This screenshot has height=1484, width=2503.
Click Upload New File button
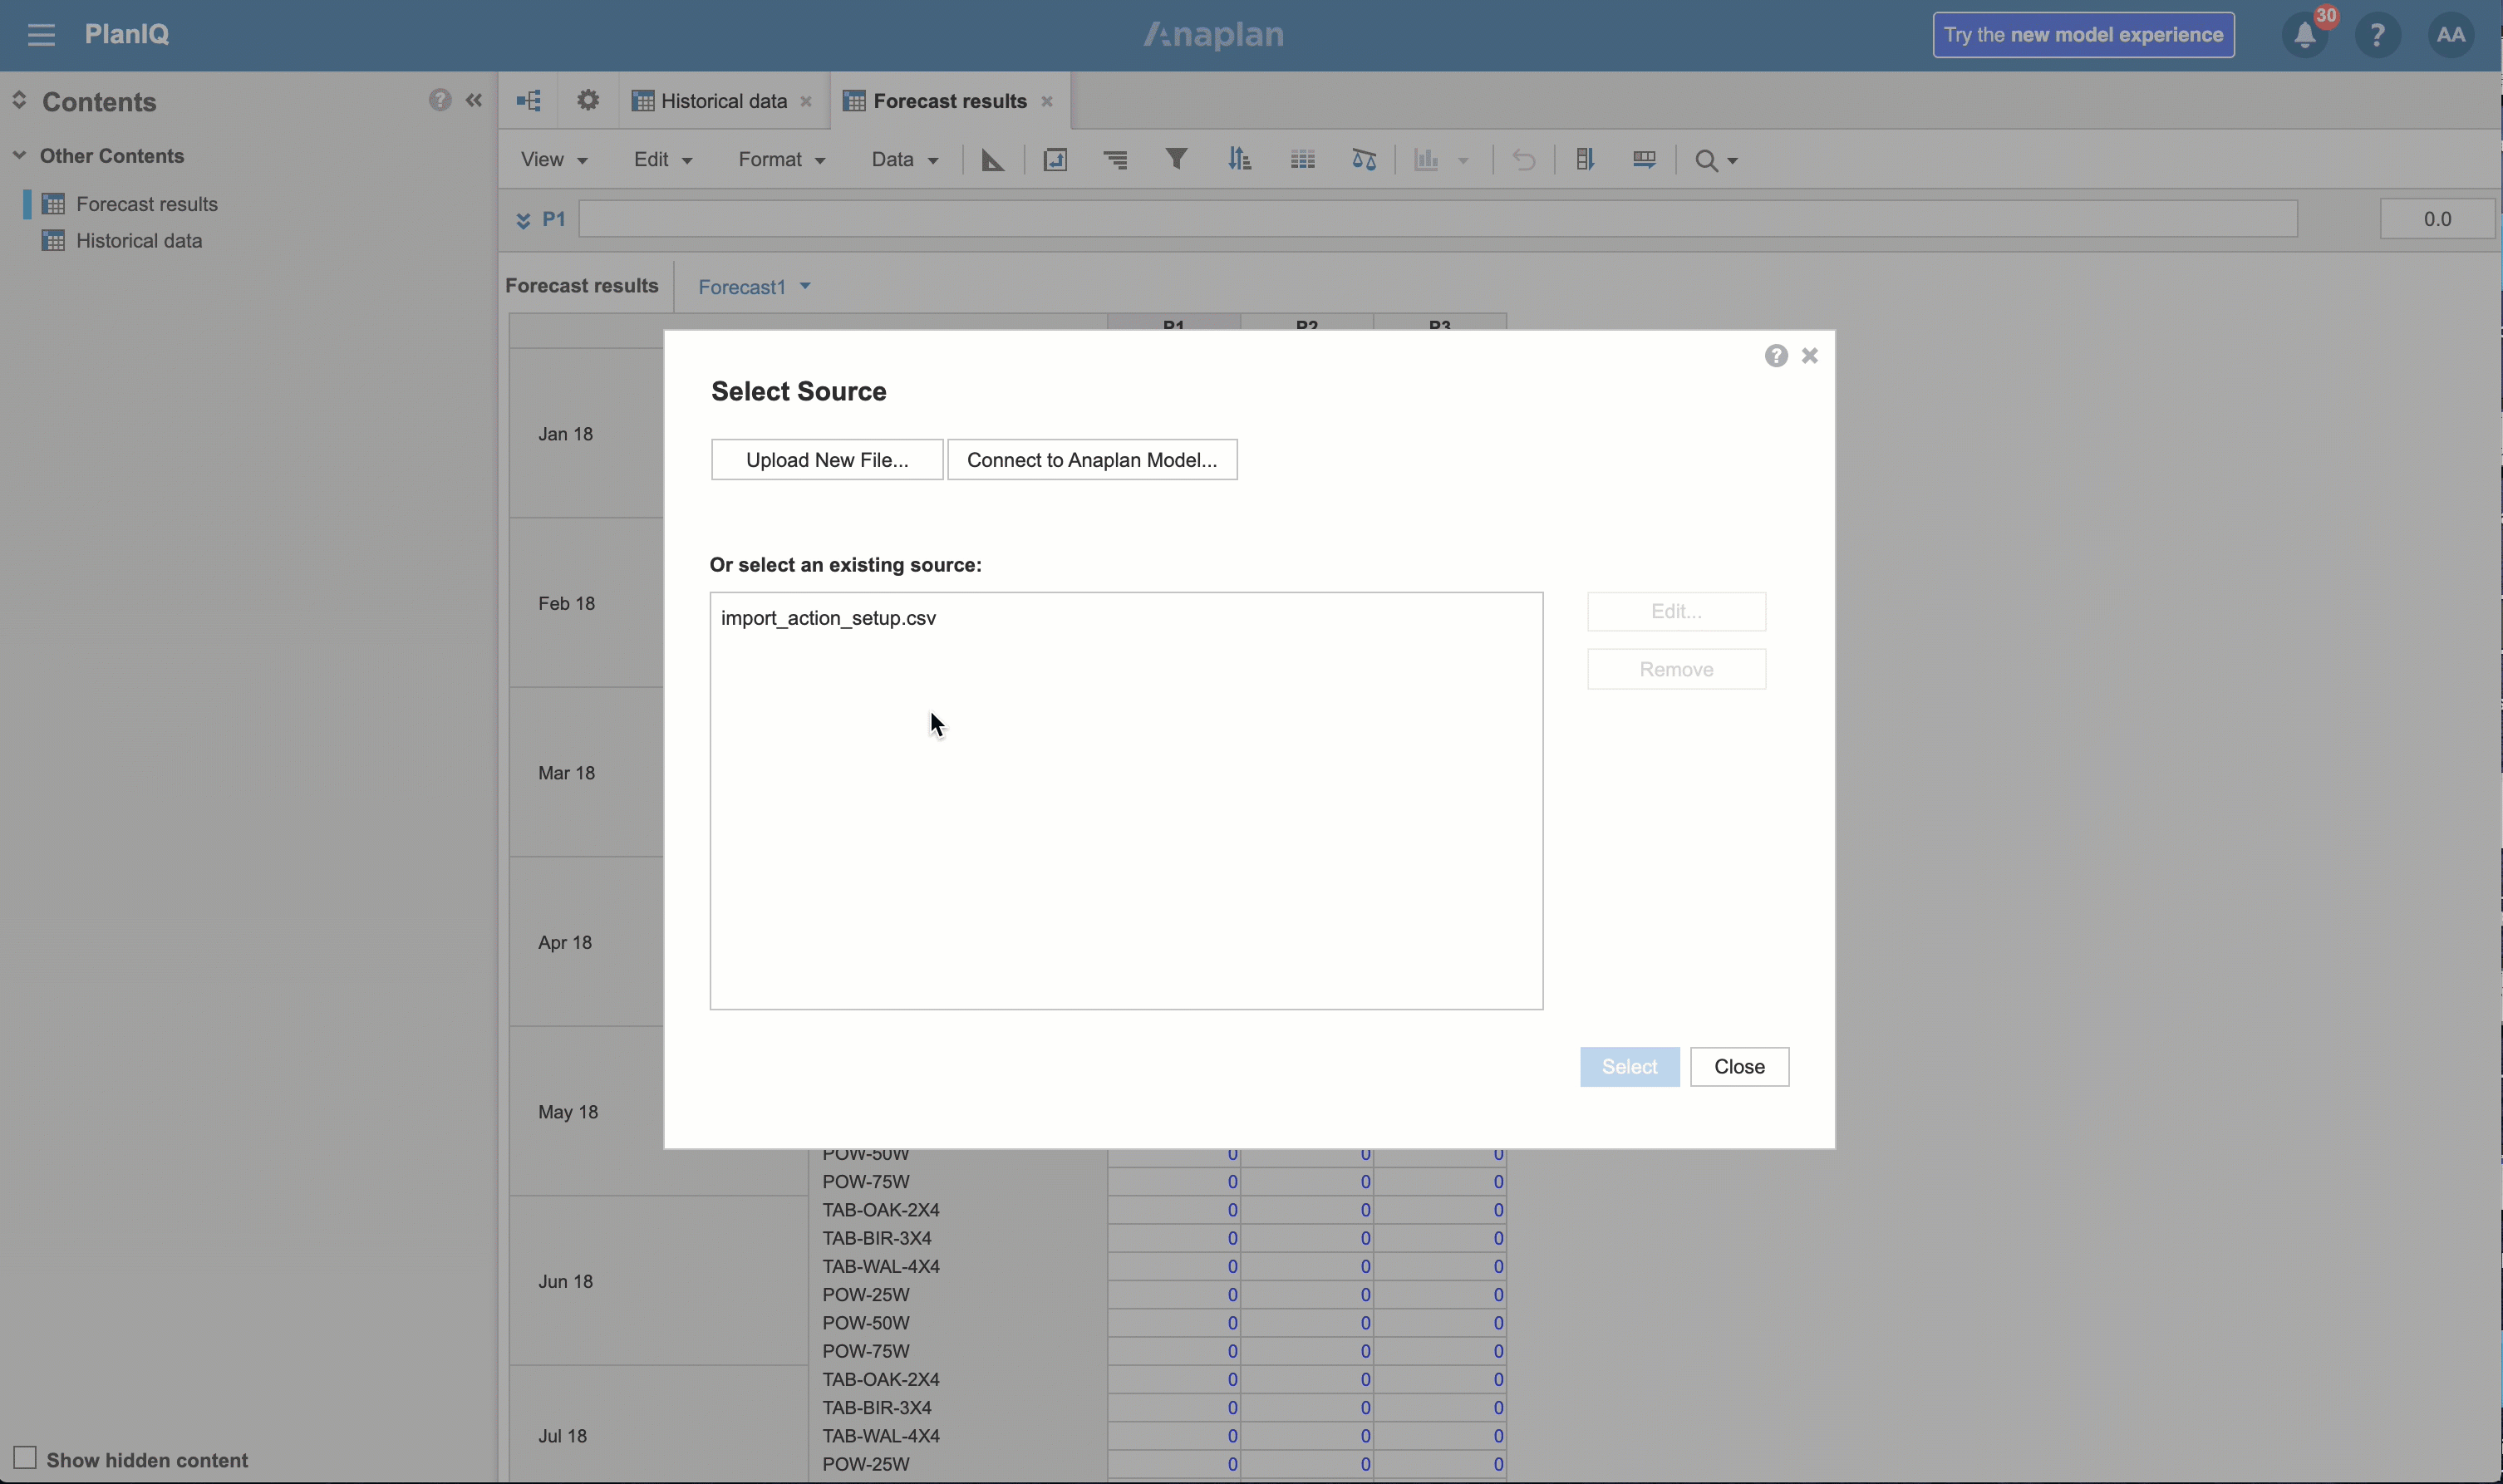pos(827,460)
